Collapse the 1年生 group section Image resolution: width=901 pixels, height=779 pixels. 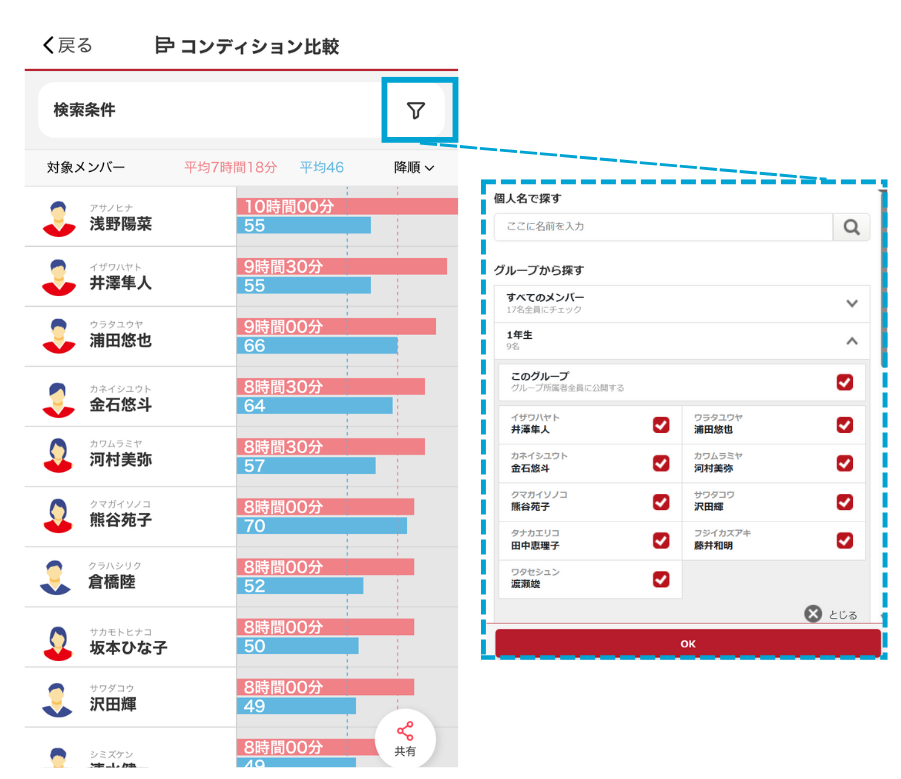coord(851,341)
